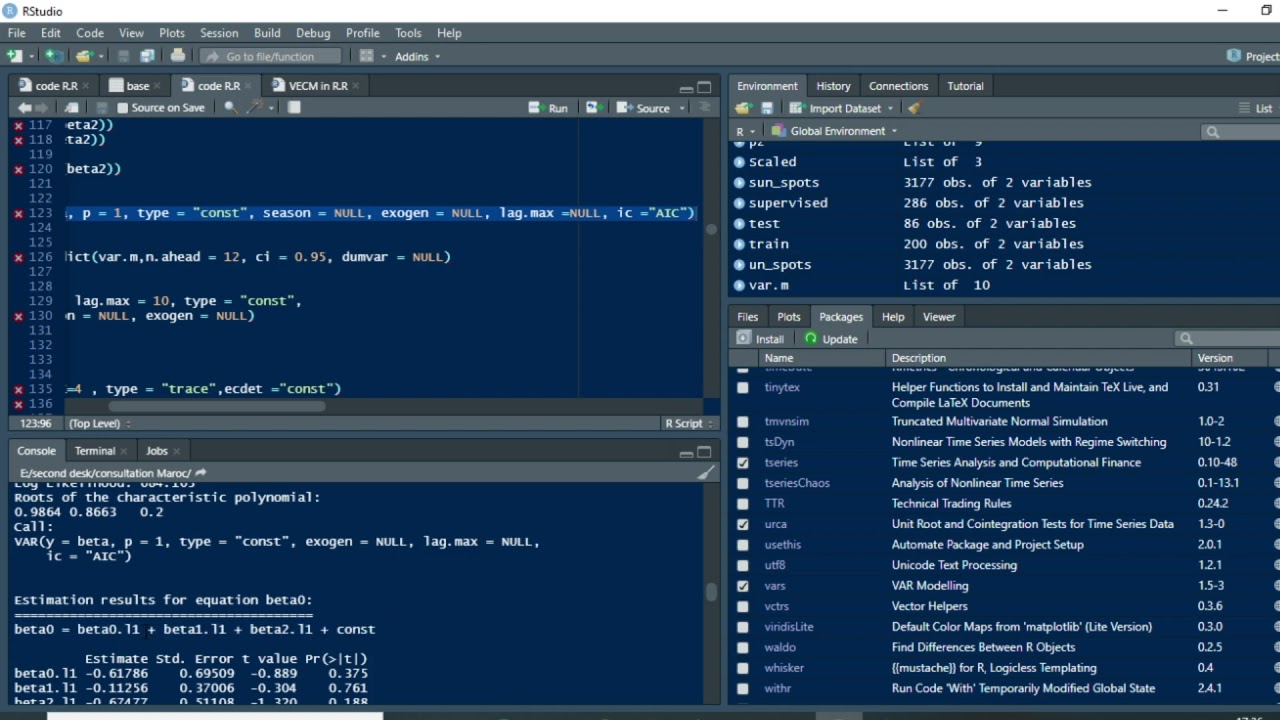1280x720 pixels.
Task: Re-run the previous code region
Action: (592, 108)
